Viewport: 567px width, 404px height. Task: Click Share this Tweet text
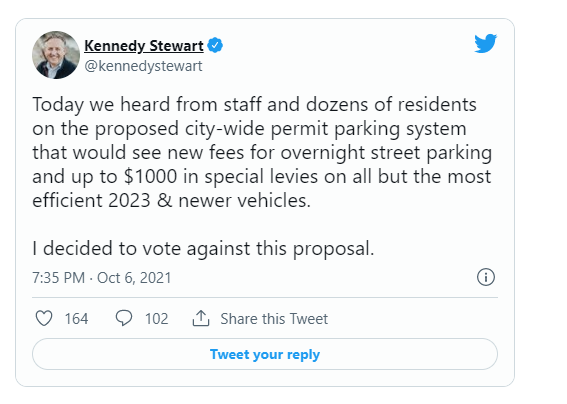[274, 319]
